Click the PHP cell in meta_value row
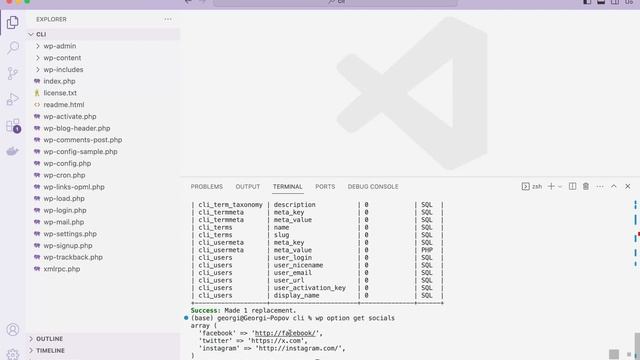Viewport: 640px width, 360px height. (427, 250)
